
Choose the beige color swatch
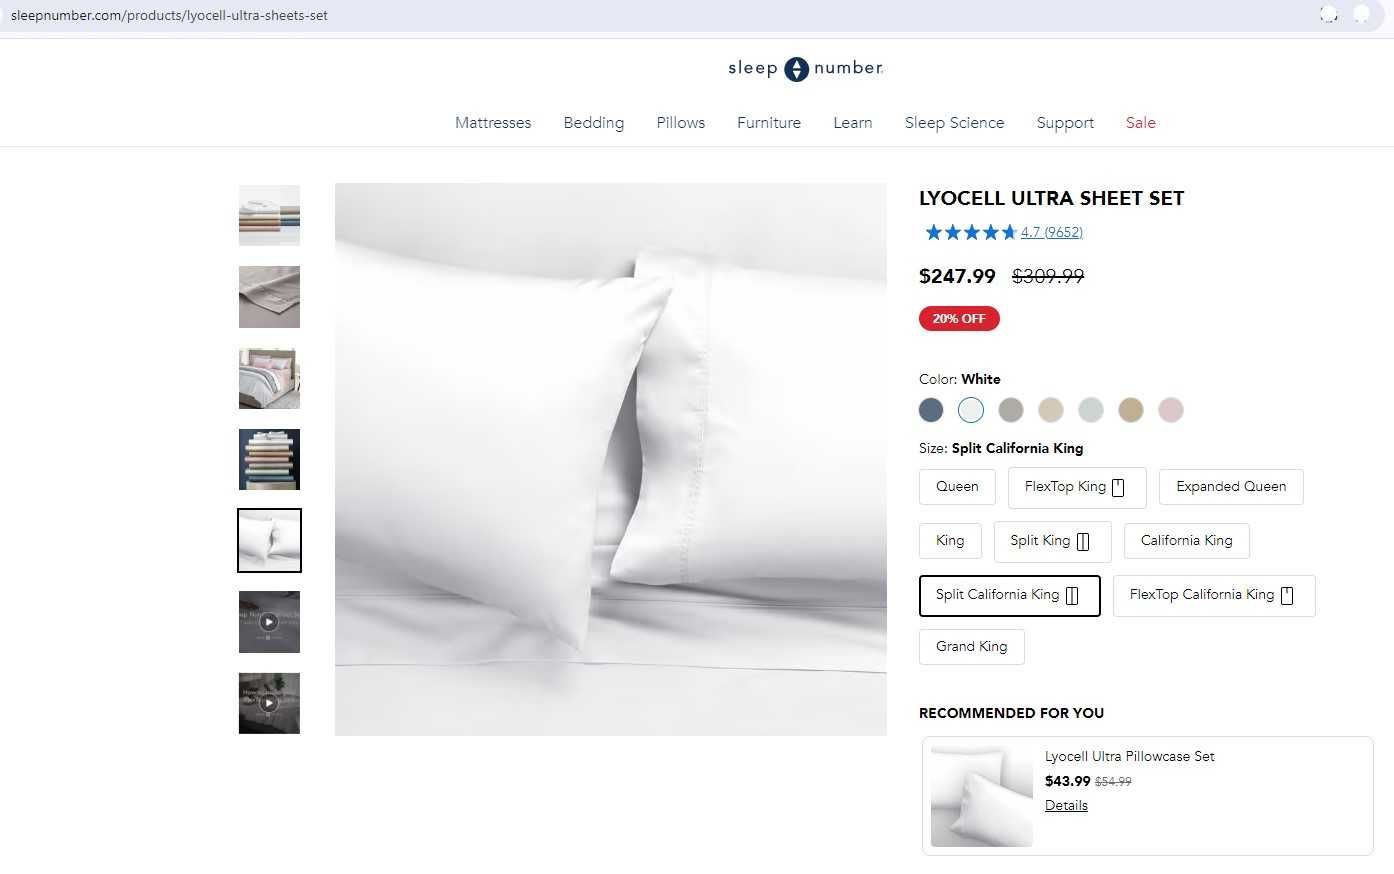[1051, 410]
